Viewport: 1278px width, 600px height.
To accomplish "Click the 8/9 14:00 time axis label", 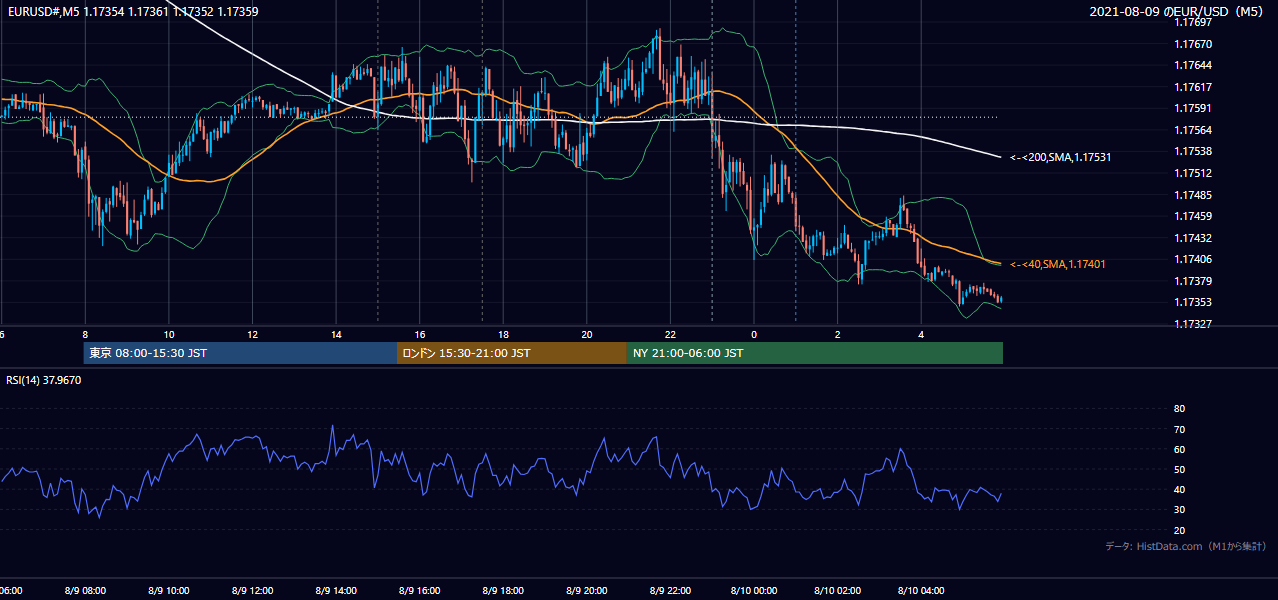I will pyautogui.click(x=336, y=591).
